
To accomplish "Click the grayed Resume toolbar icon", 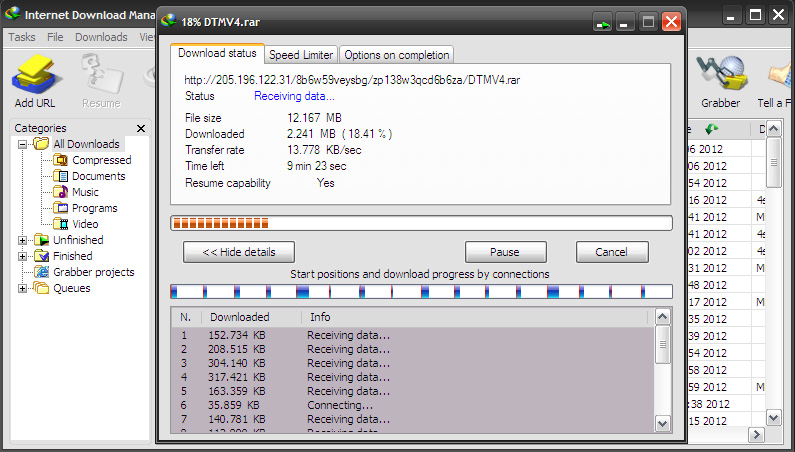I will 102,75.
